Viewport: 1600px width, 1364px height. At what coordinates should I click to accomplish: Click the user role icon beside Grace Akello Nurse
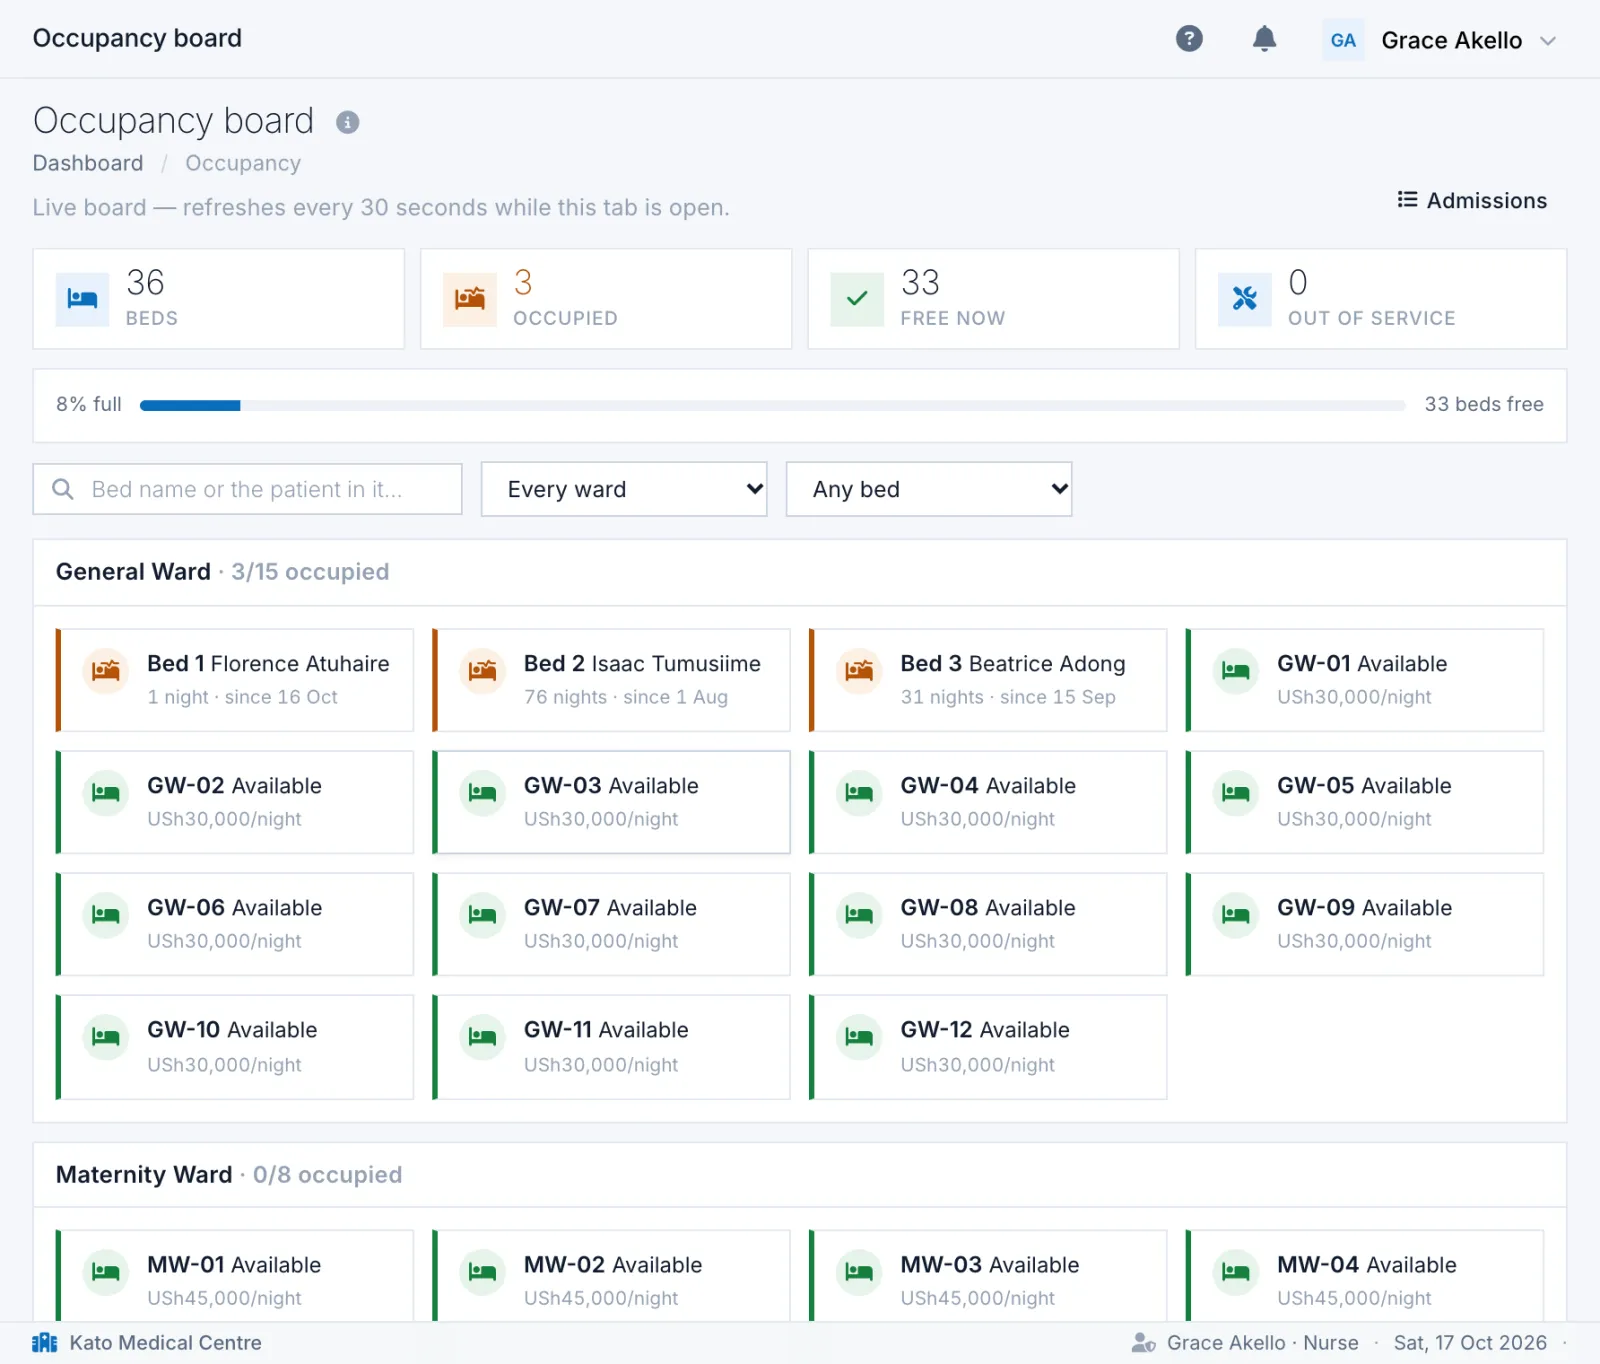pos(1144,1343)
